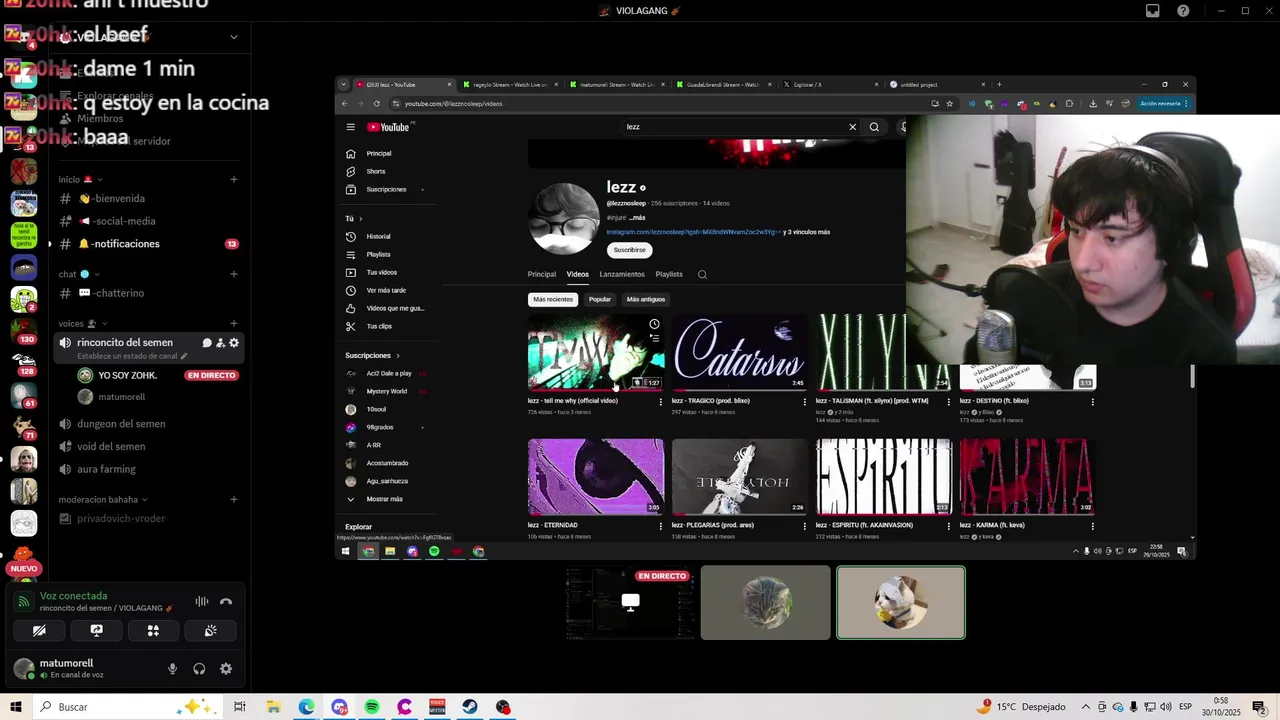Viewport: 1280px width, 720px height.
Task: Open the chatterino text channel
Action: coord(148,293)
